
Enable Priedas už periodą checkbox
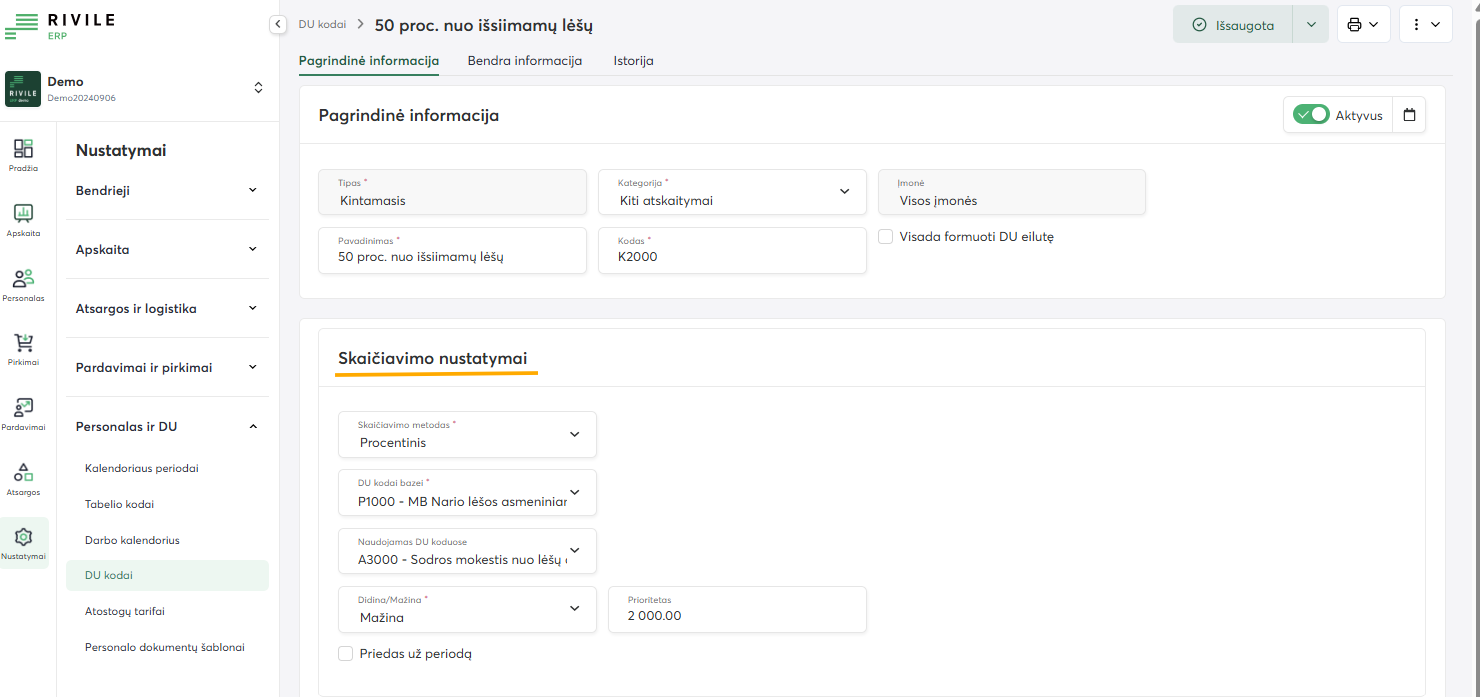(346, 654)
